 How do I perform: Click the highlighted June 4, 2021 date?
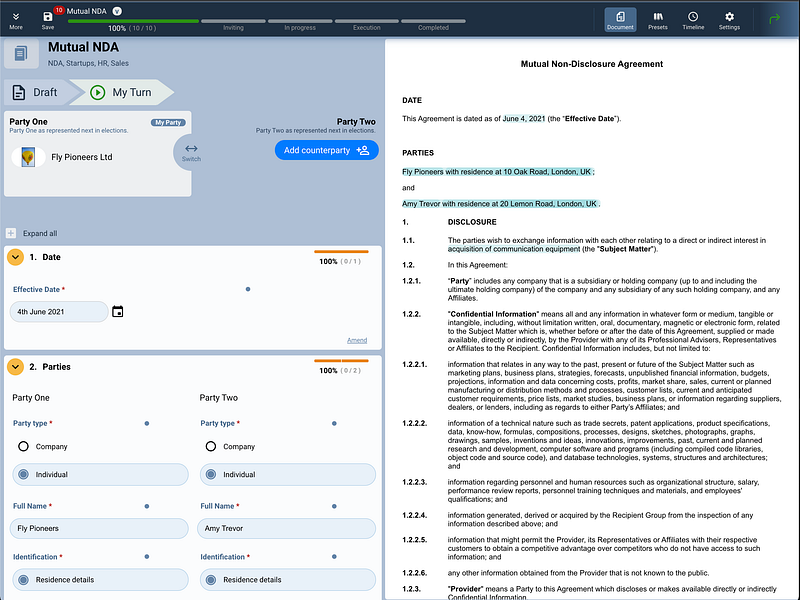click(523, 118)
